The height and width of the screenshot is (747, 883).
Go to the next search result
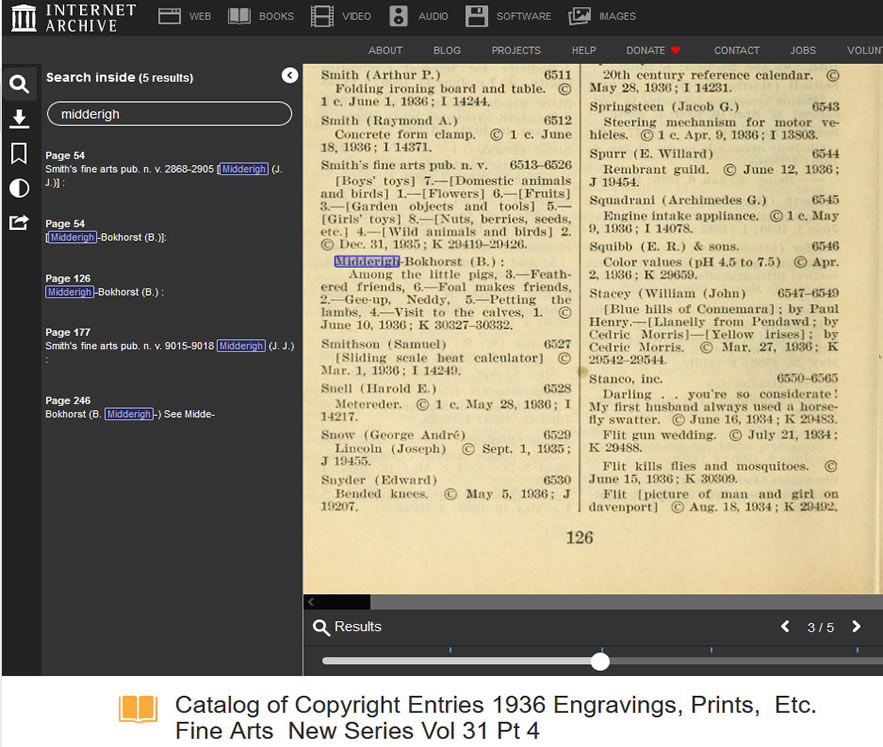tap(856, 627)
